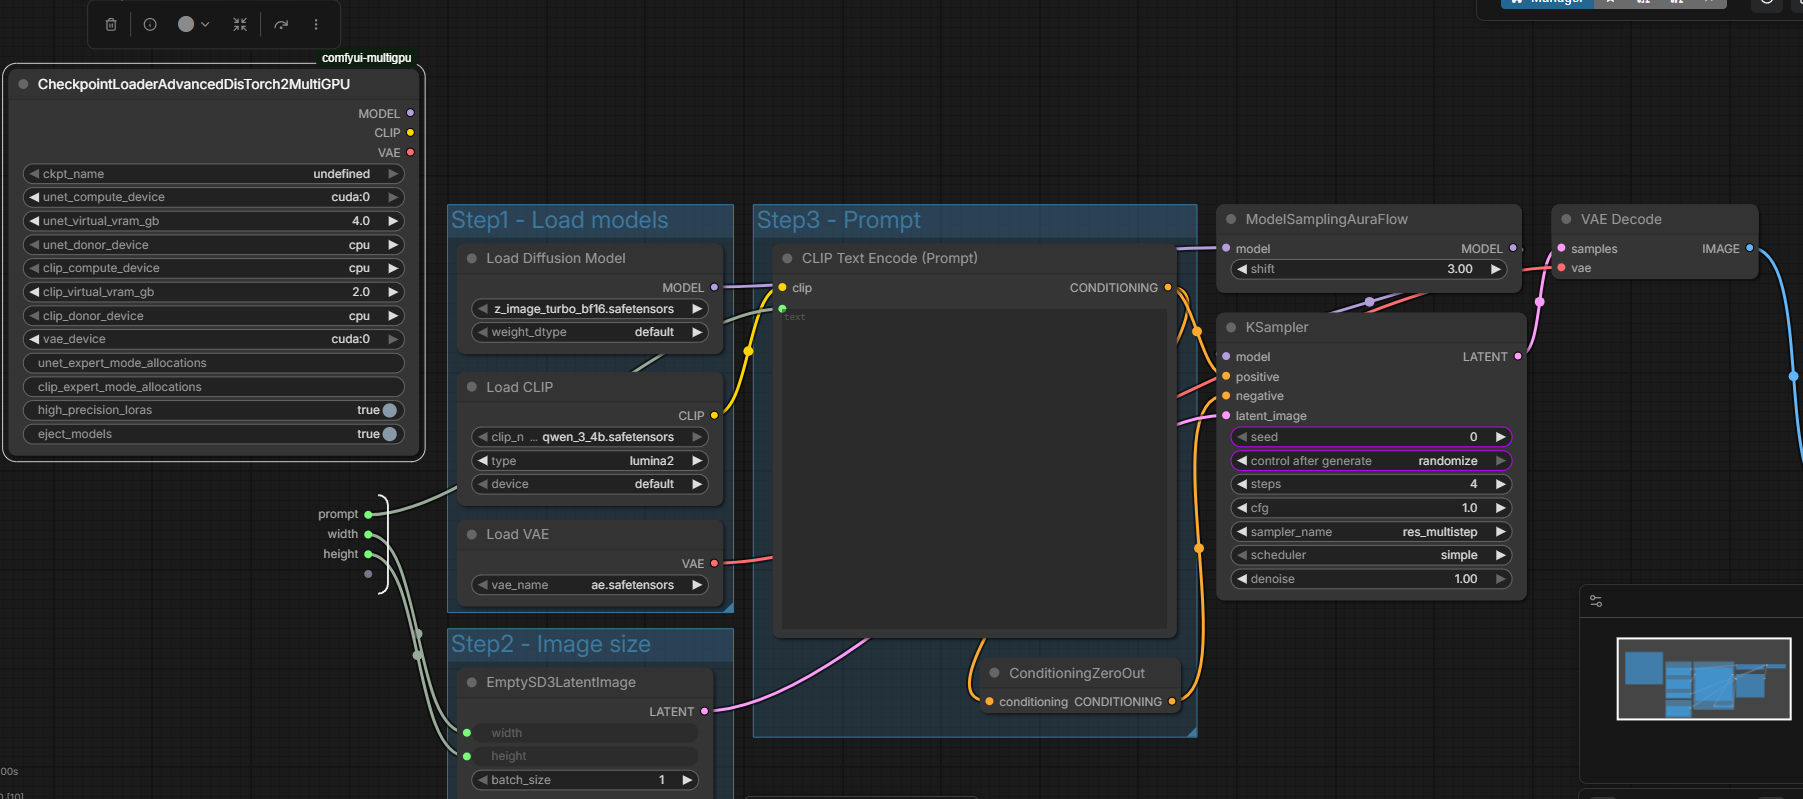1803x799 pixels.
Task: Open the unet_donor_device dropdown
Action: tap(214, 245)
